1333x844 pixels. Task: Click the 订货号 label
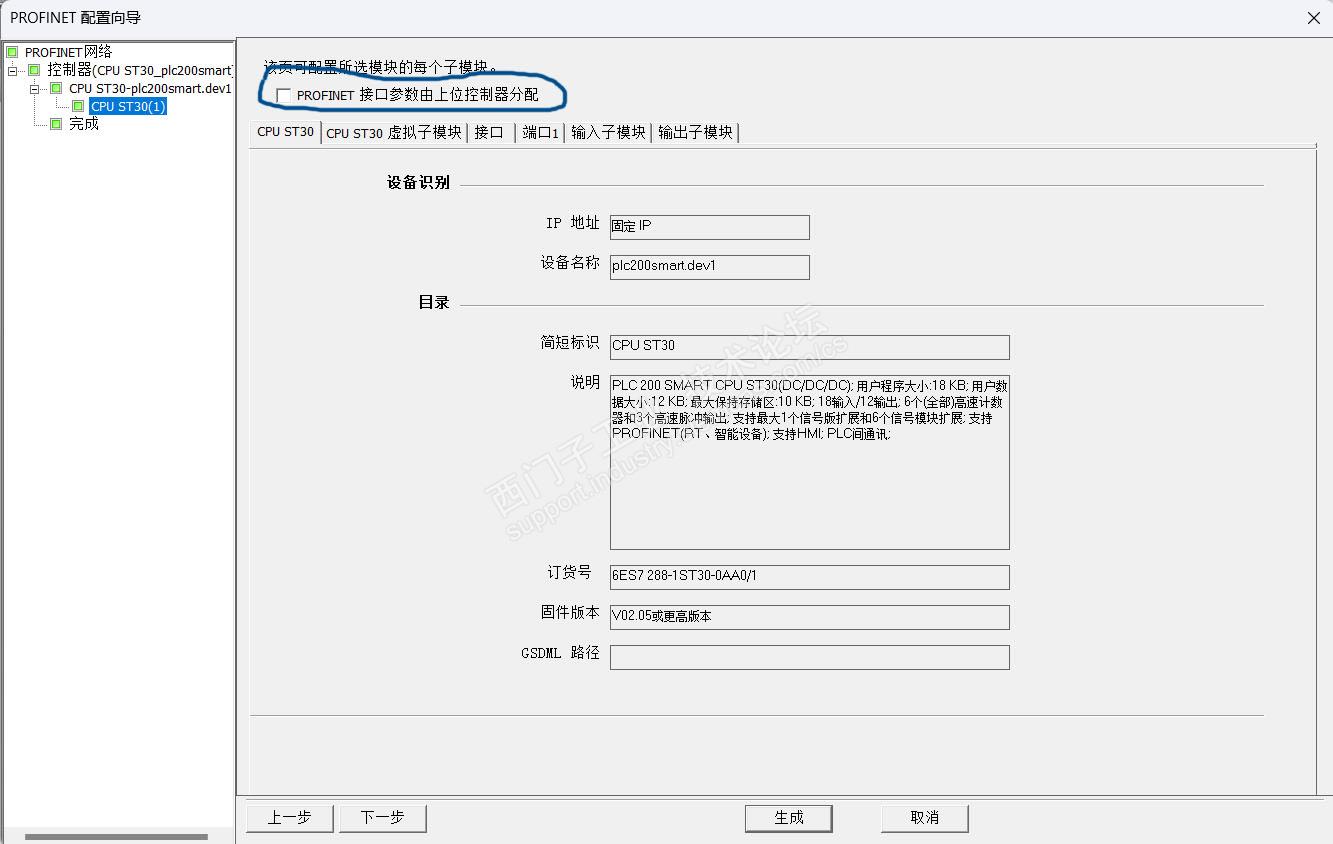coord(569,573)
